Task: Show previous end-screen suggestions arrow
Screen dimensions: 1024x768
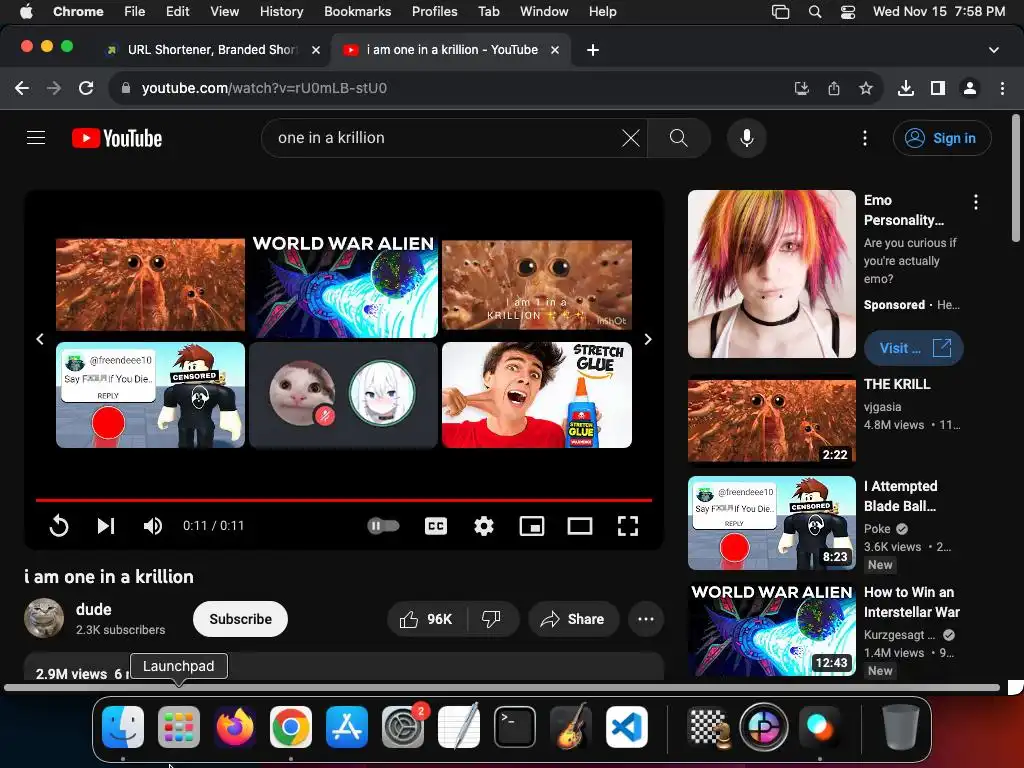Action: [x=40, y=340]
